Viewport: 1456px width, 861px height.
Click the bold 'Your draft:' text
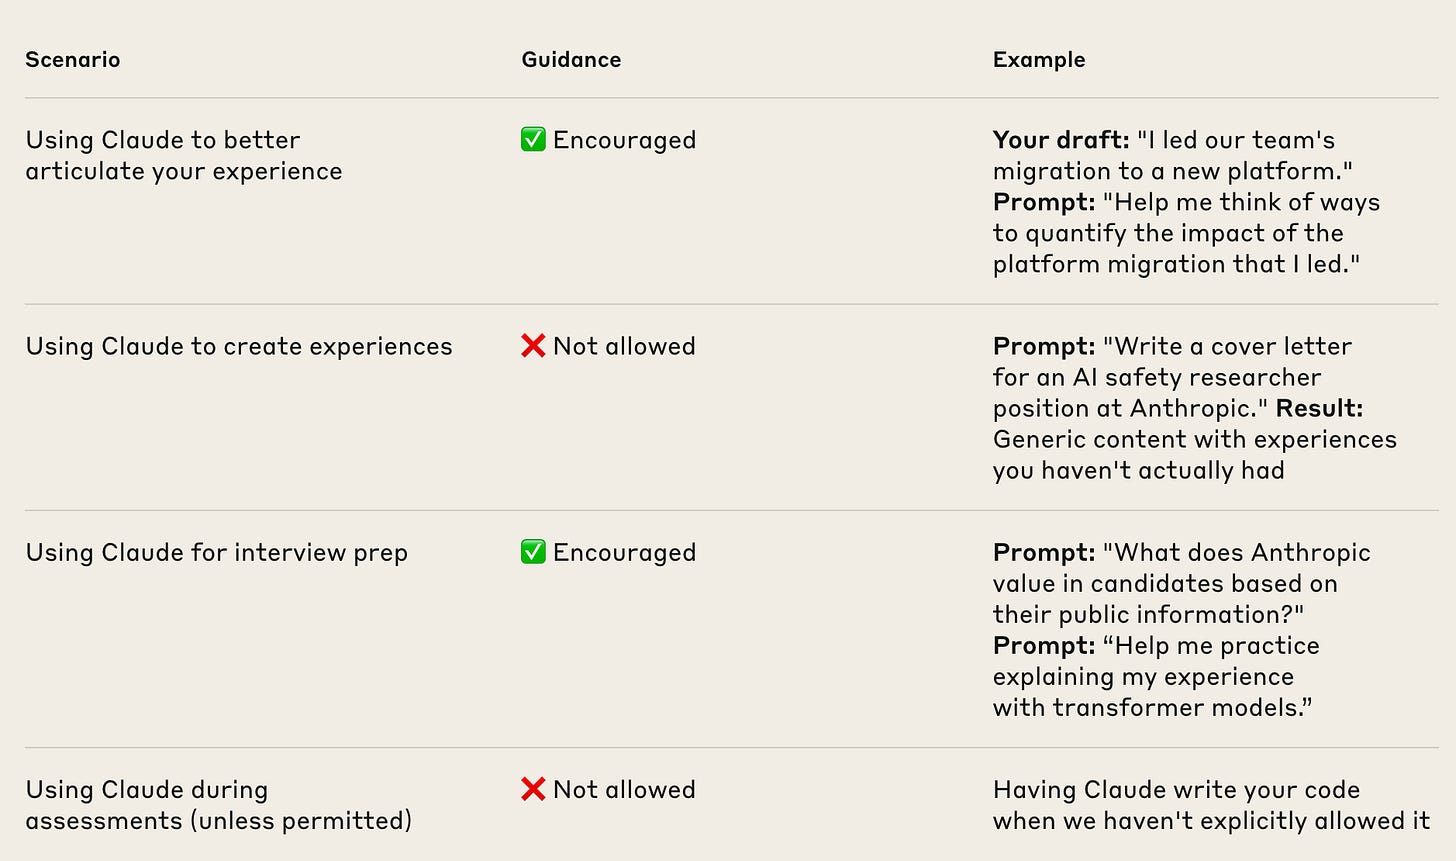tap(1061, 141)
